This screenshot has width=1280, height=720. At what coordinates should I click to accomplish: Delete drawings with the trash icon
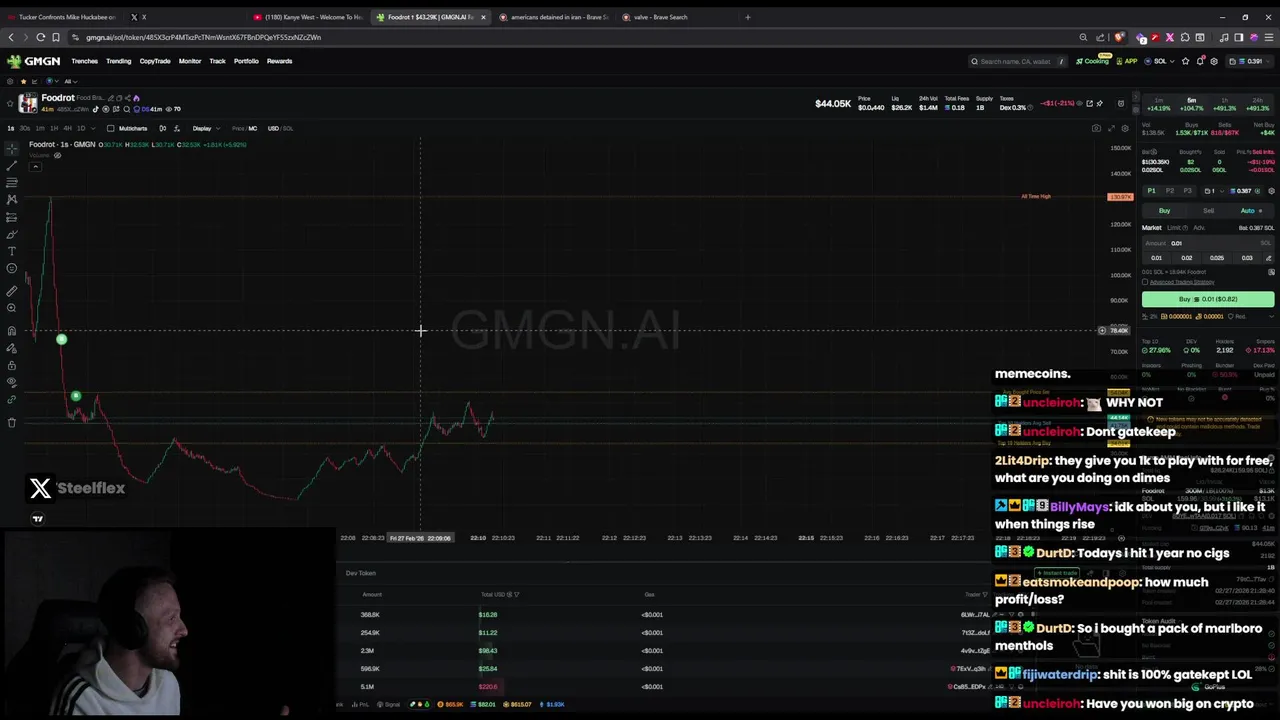[x=12, y=422]
